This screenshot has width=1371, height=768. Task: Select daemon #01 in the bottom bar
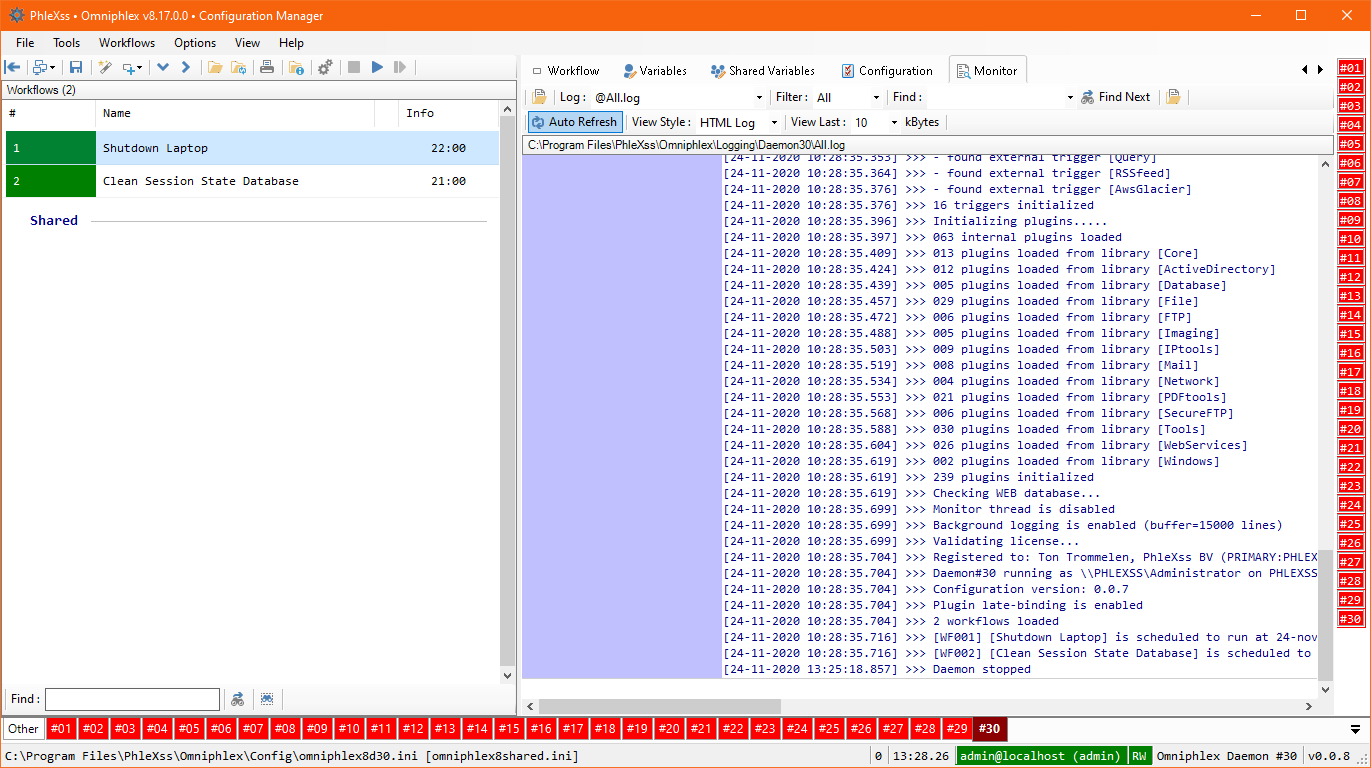tap(62, 729)
